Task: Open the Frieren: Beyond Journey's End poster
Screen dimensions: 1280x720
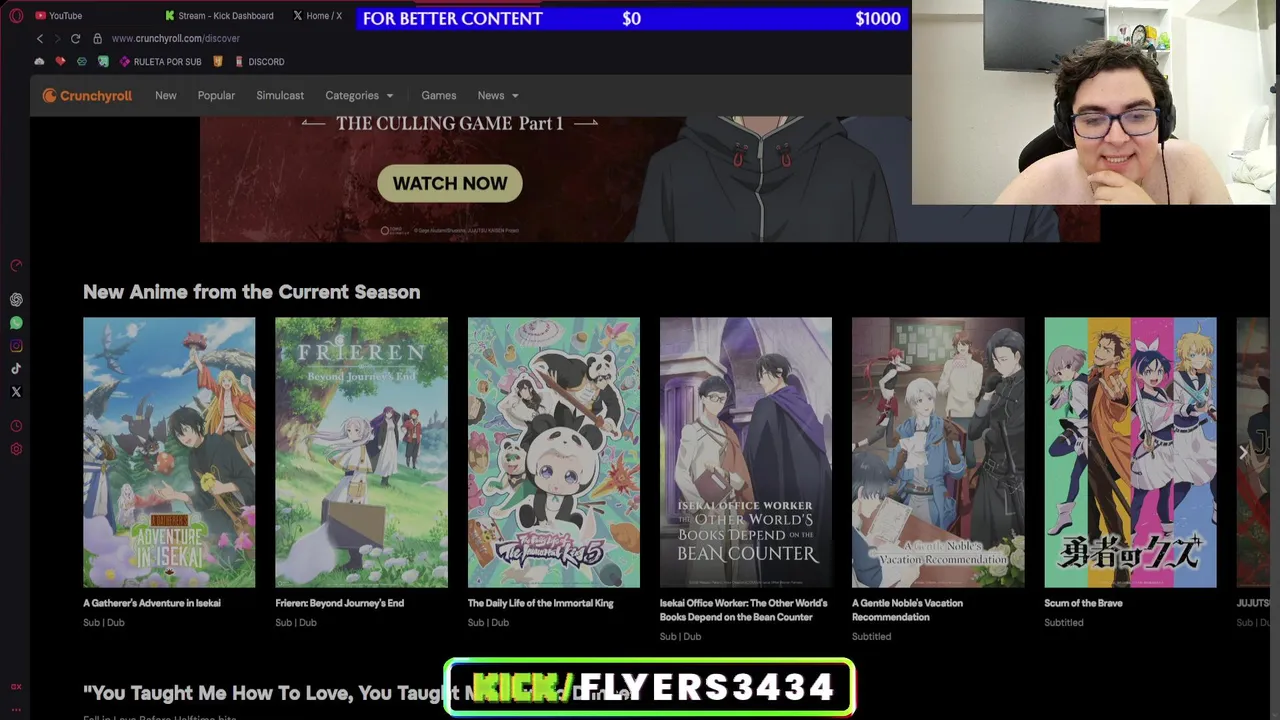Action: tap(361, 452)
